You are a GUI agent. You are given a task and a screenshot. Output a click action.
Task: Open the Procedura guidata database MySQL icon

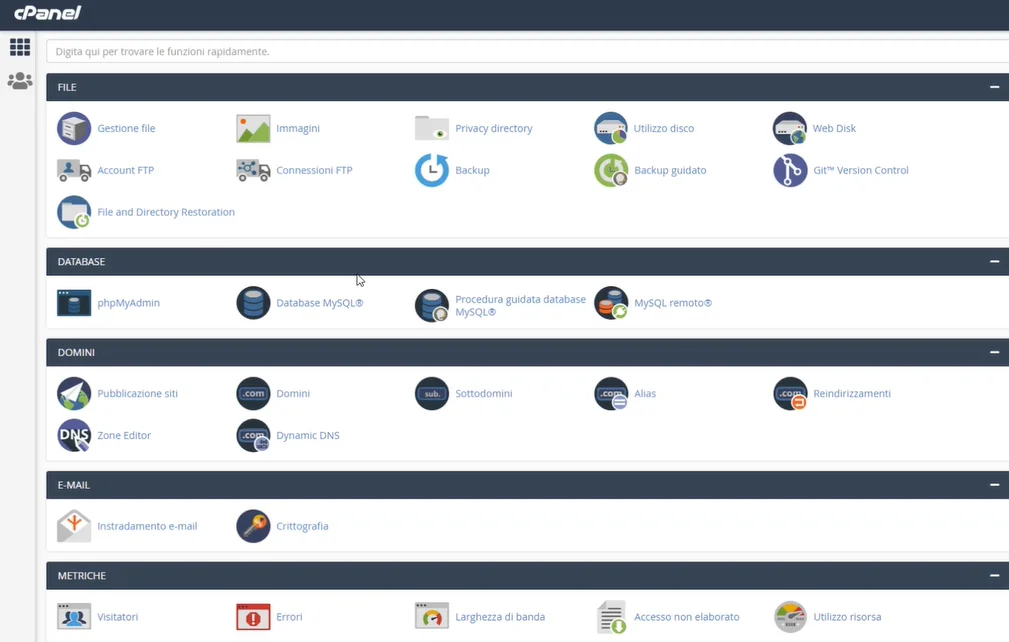432,305
